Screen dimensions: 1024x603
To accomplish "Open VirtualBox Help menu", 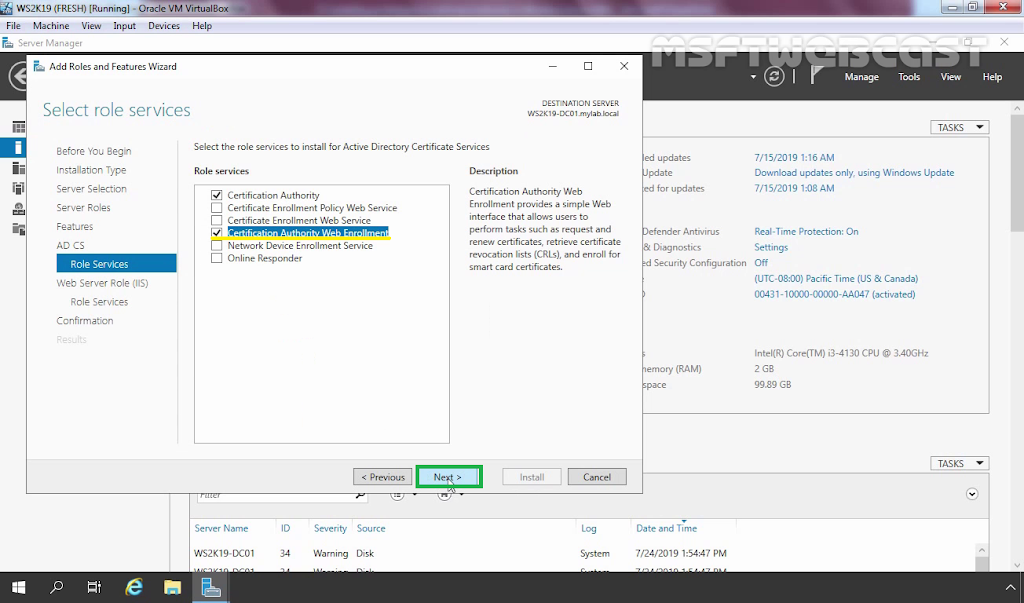I will (202, 25).
